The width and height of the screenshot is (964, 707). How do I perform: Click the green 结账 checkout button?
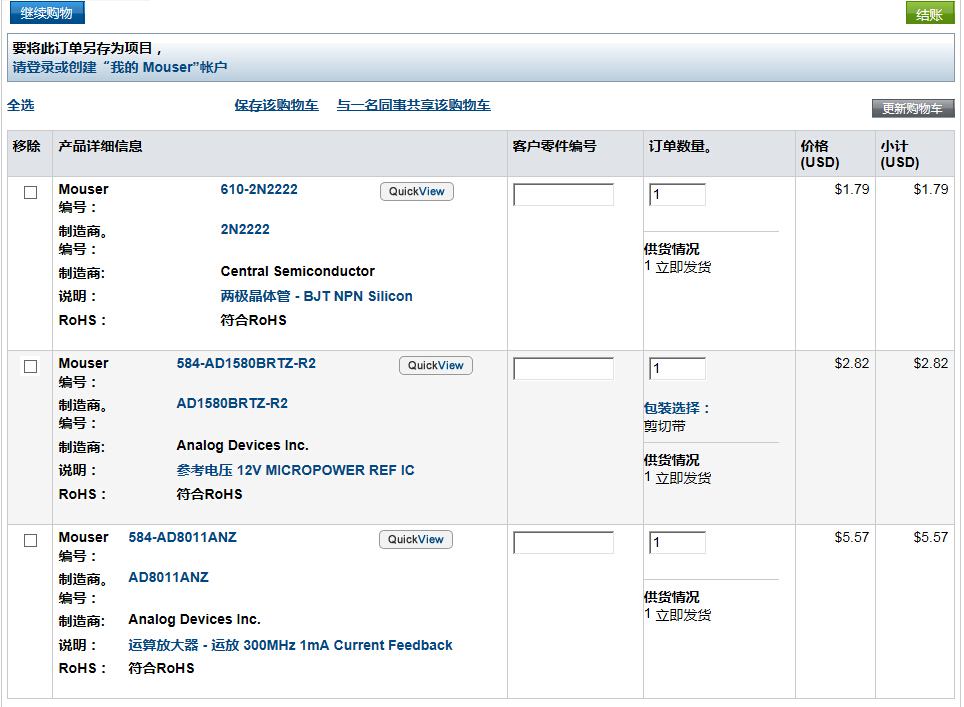click(x=930, y=14)
